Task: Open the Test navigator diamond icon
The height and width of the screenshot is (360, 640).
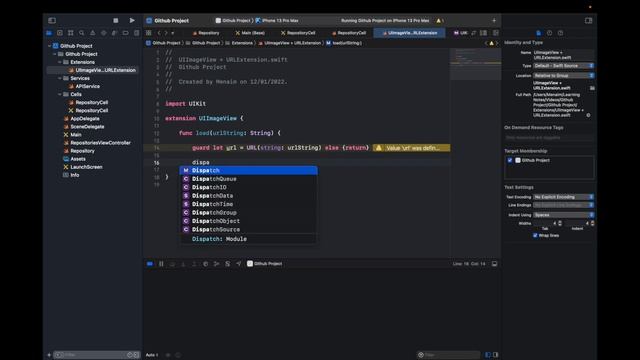Action: [x=104, y=33]
